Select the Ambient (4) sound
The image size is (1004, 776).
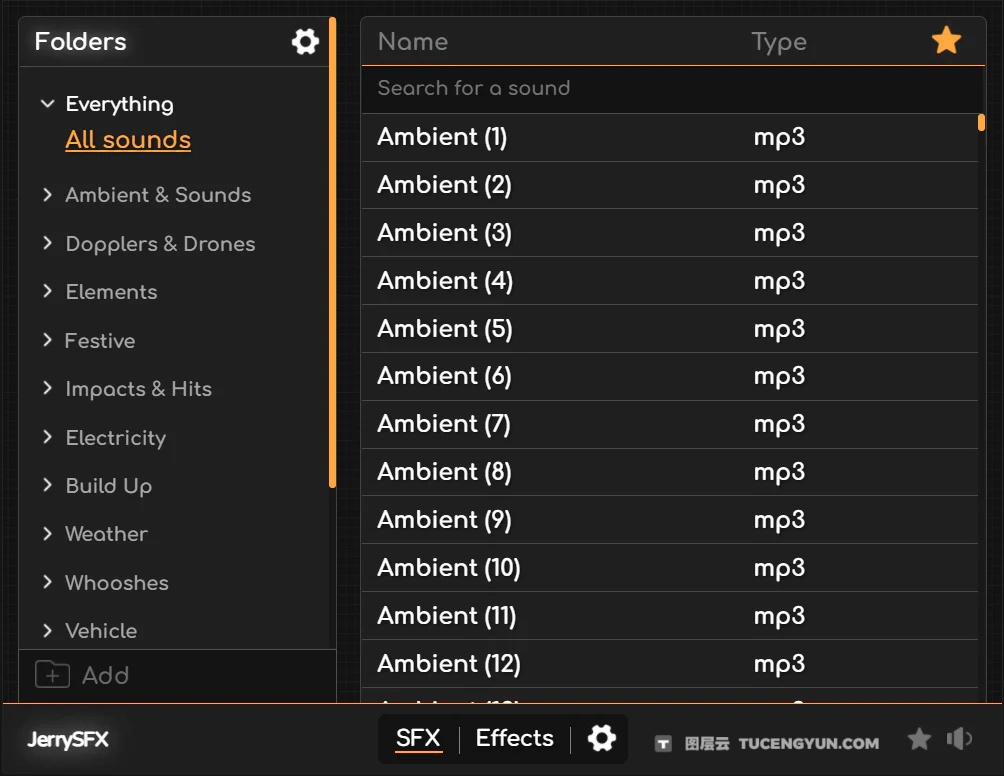click(x=670, y=281)
